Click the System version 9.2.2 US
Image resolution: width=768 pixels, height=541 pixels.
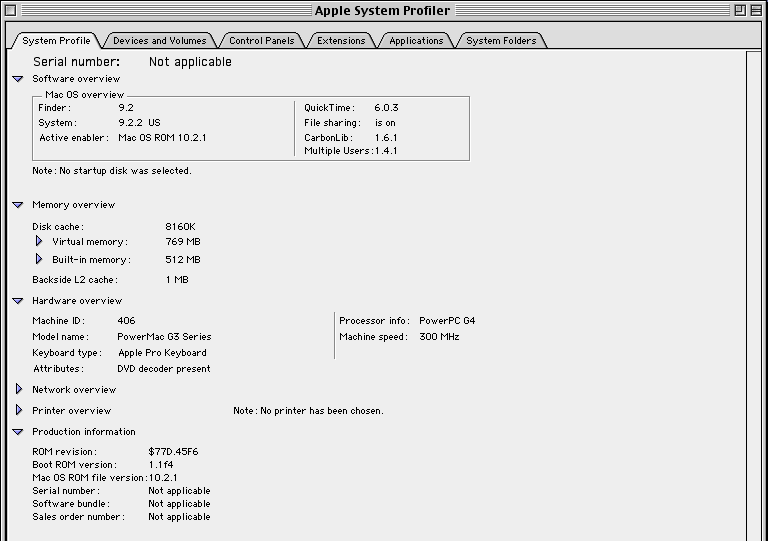click(140, 123)
